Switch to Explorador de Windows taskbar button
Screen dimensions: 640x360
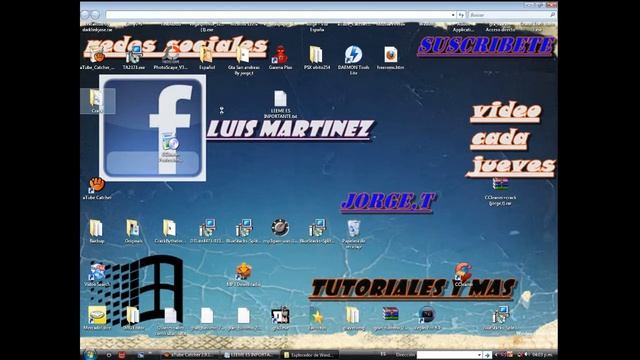310,355
